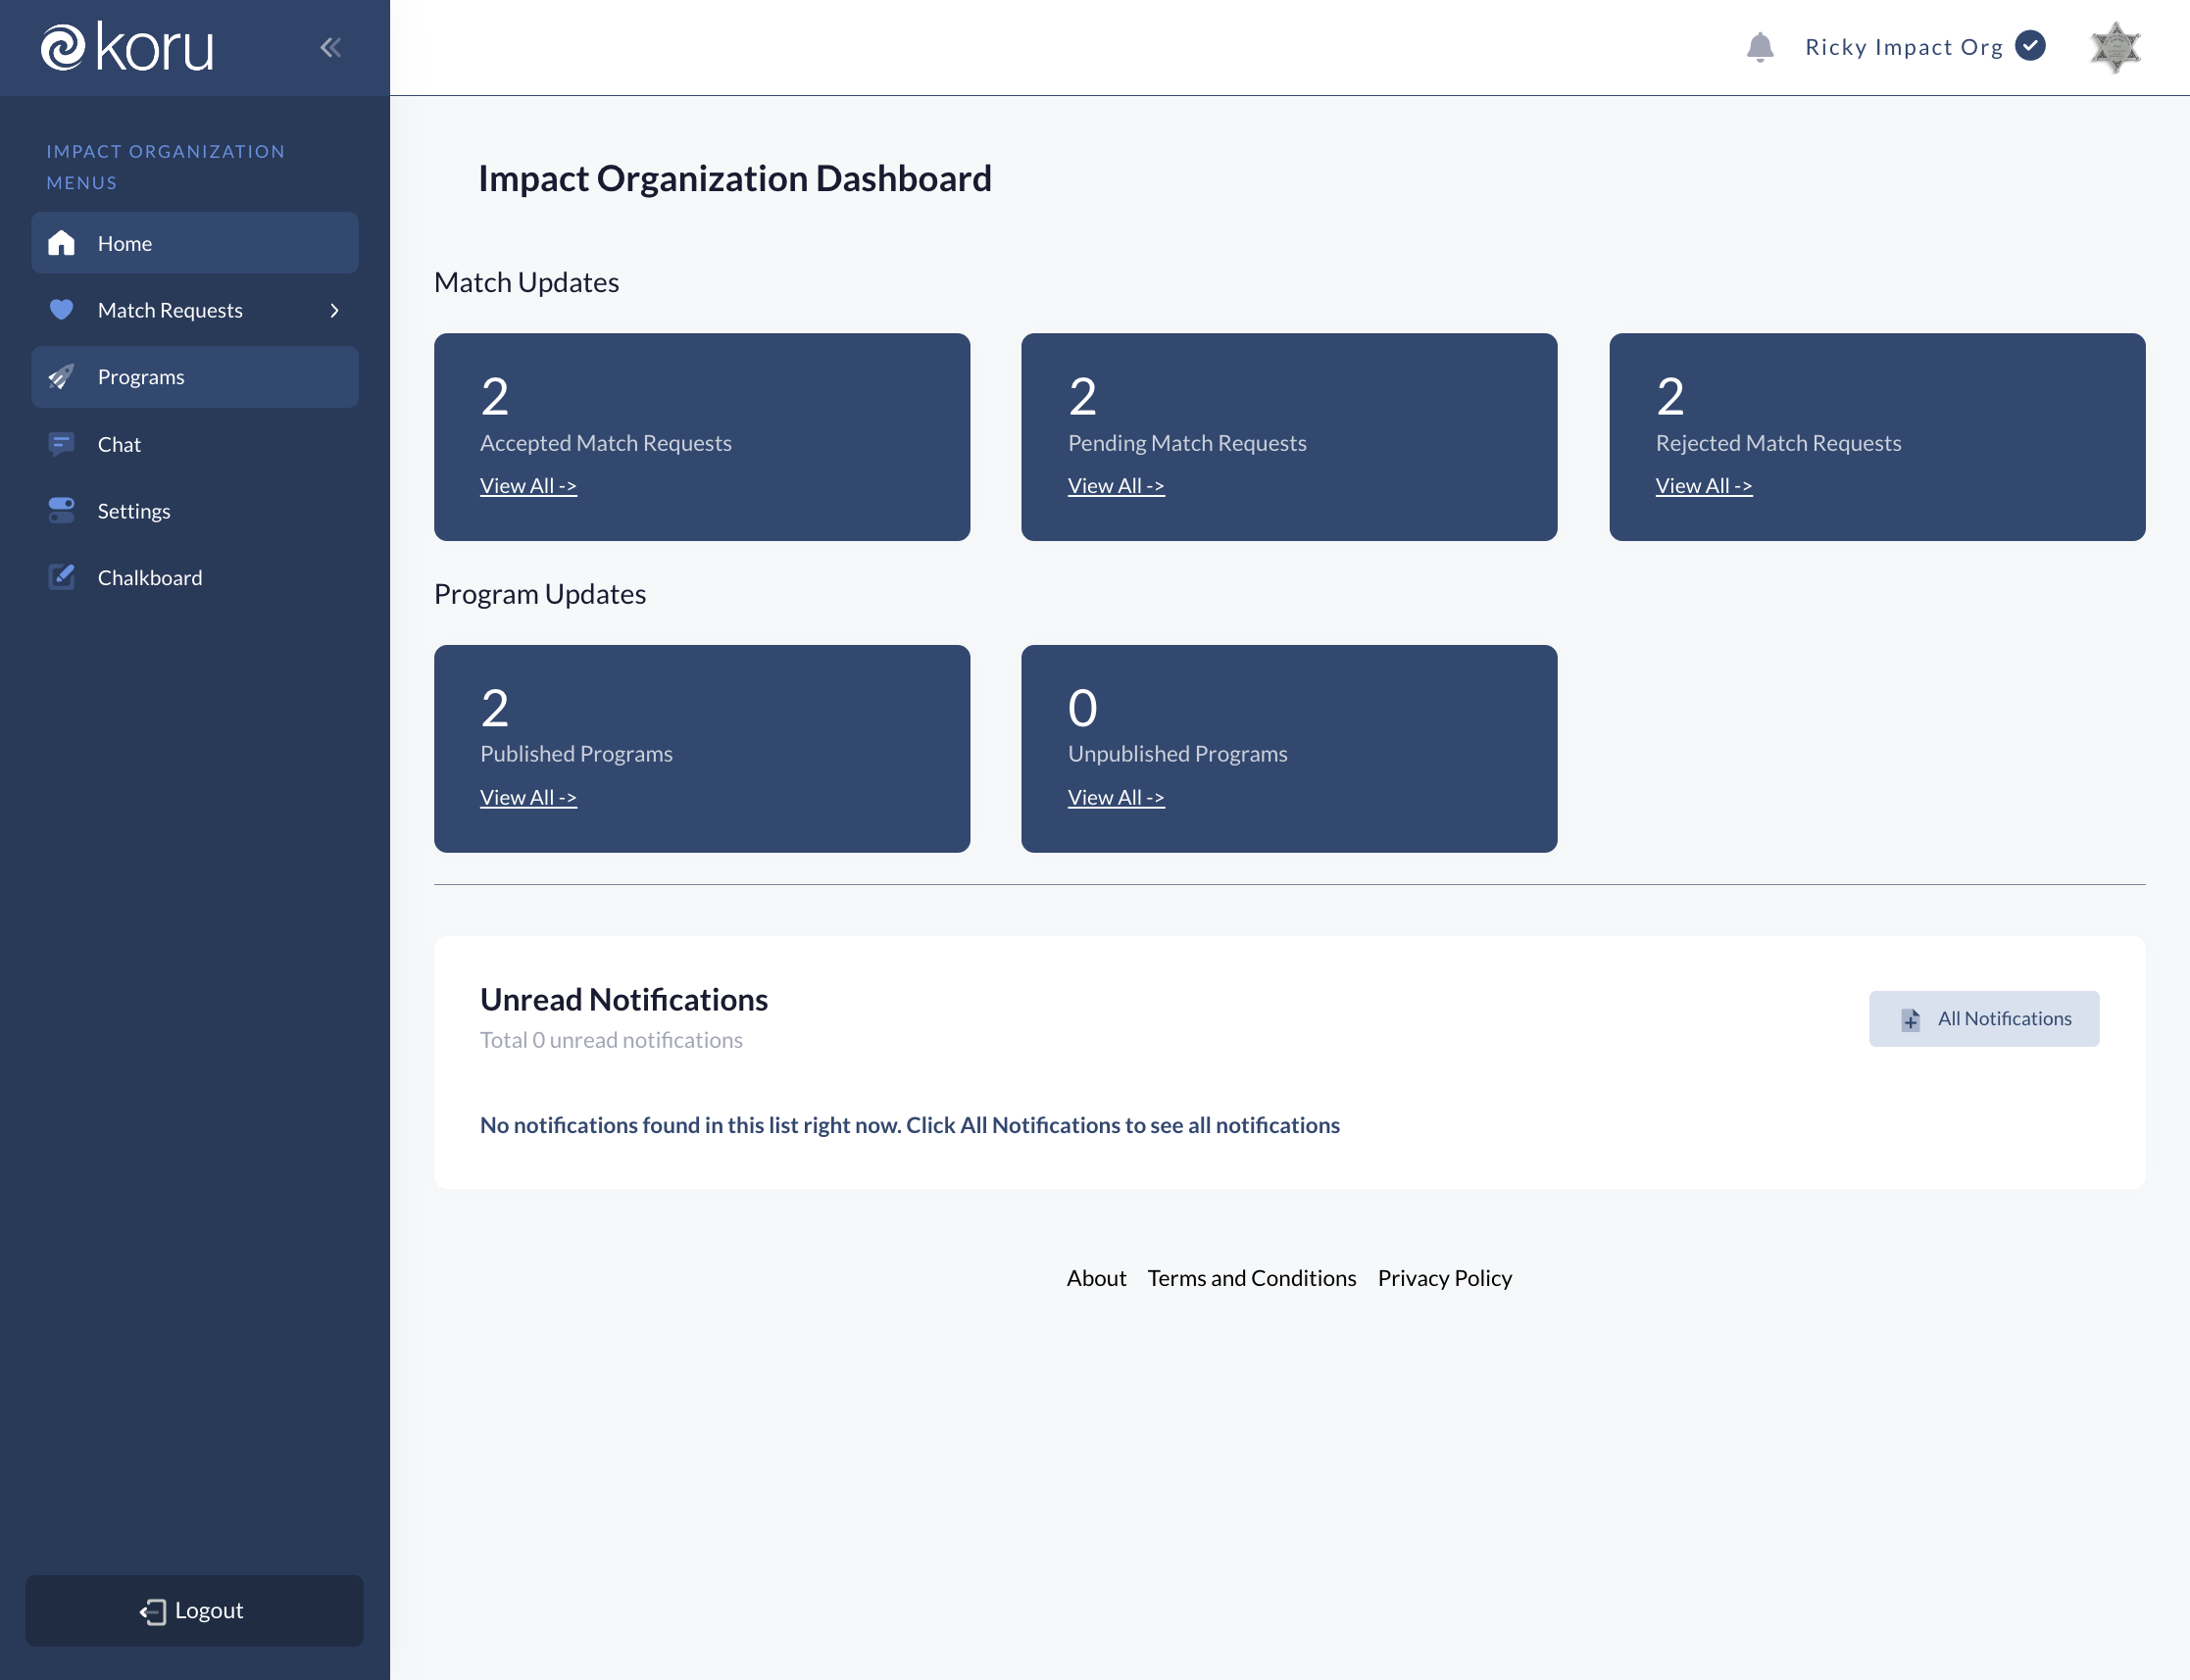This screenshot has height=1680, width=2190.
Task: Click the Accepted Match Requests label
Action: click(x=606, y=443)
